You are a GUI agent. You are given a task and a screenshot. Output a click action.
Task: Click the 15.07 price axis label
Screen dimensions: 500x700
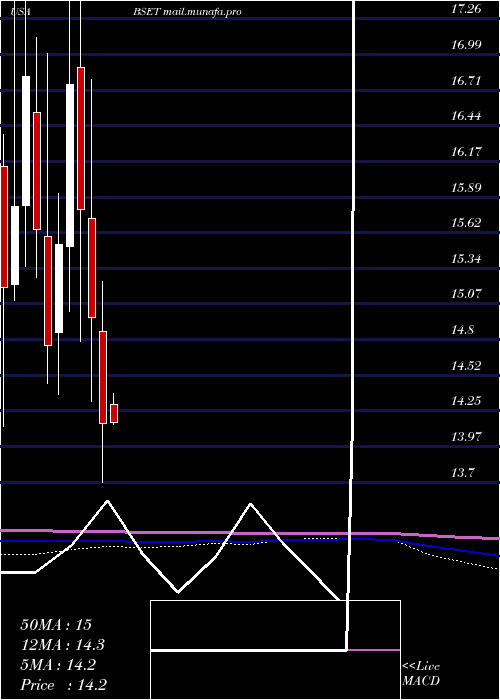466,294
